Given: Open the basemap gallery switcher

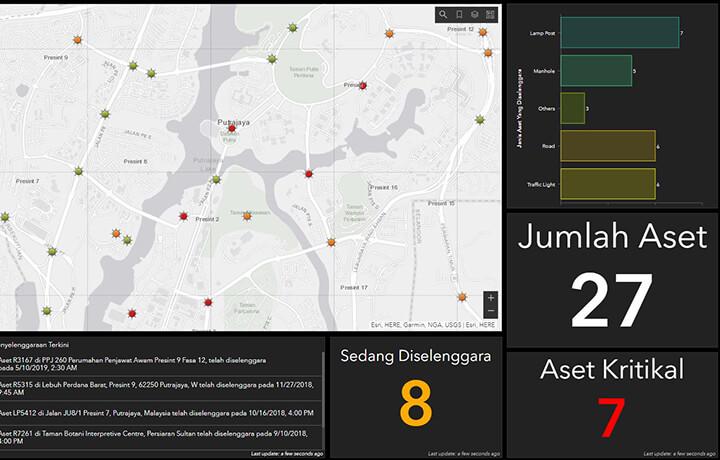Looking at the screenshot, I should [490, 15].
